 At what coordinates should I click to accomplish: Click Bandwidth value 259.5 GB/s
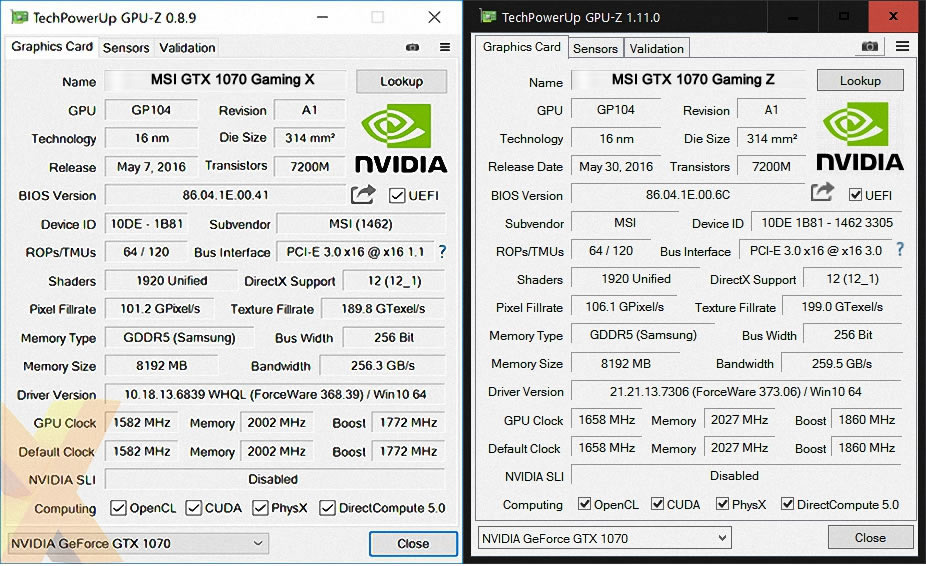click(x=842, y=363)
